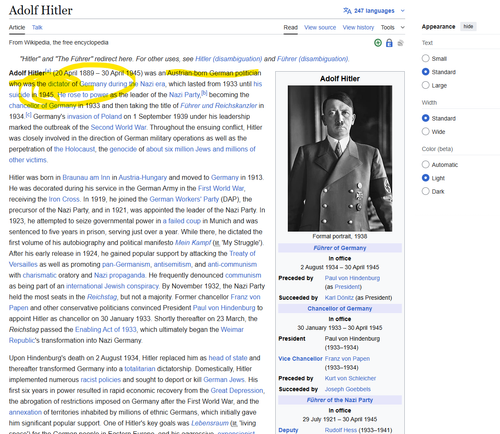Click Führer of Germany infobox heading link
The height and width of the screenshot is (434, 500).
tap(340, 248)
